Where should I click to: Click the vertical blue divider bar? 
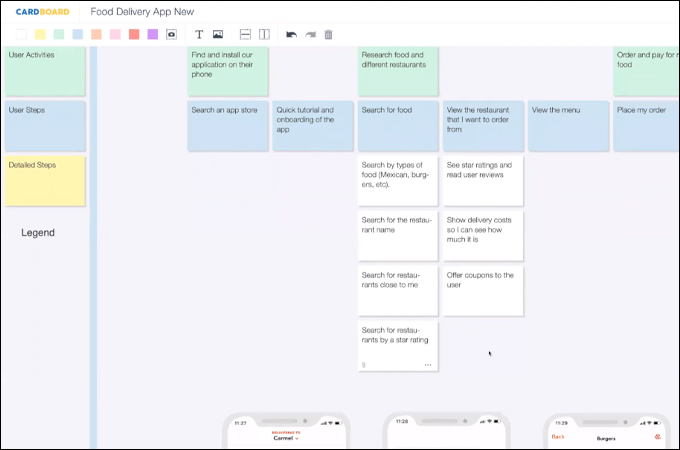(93, 247)
